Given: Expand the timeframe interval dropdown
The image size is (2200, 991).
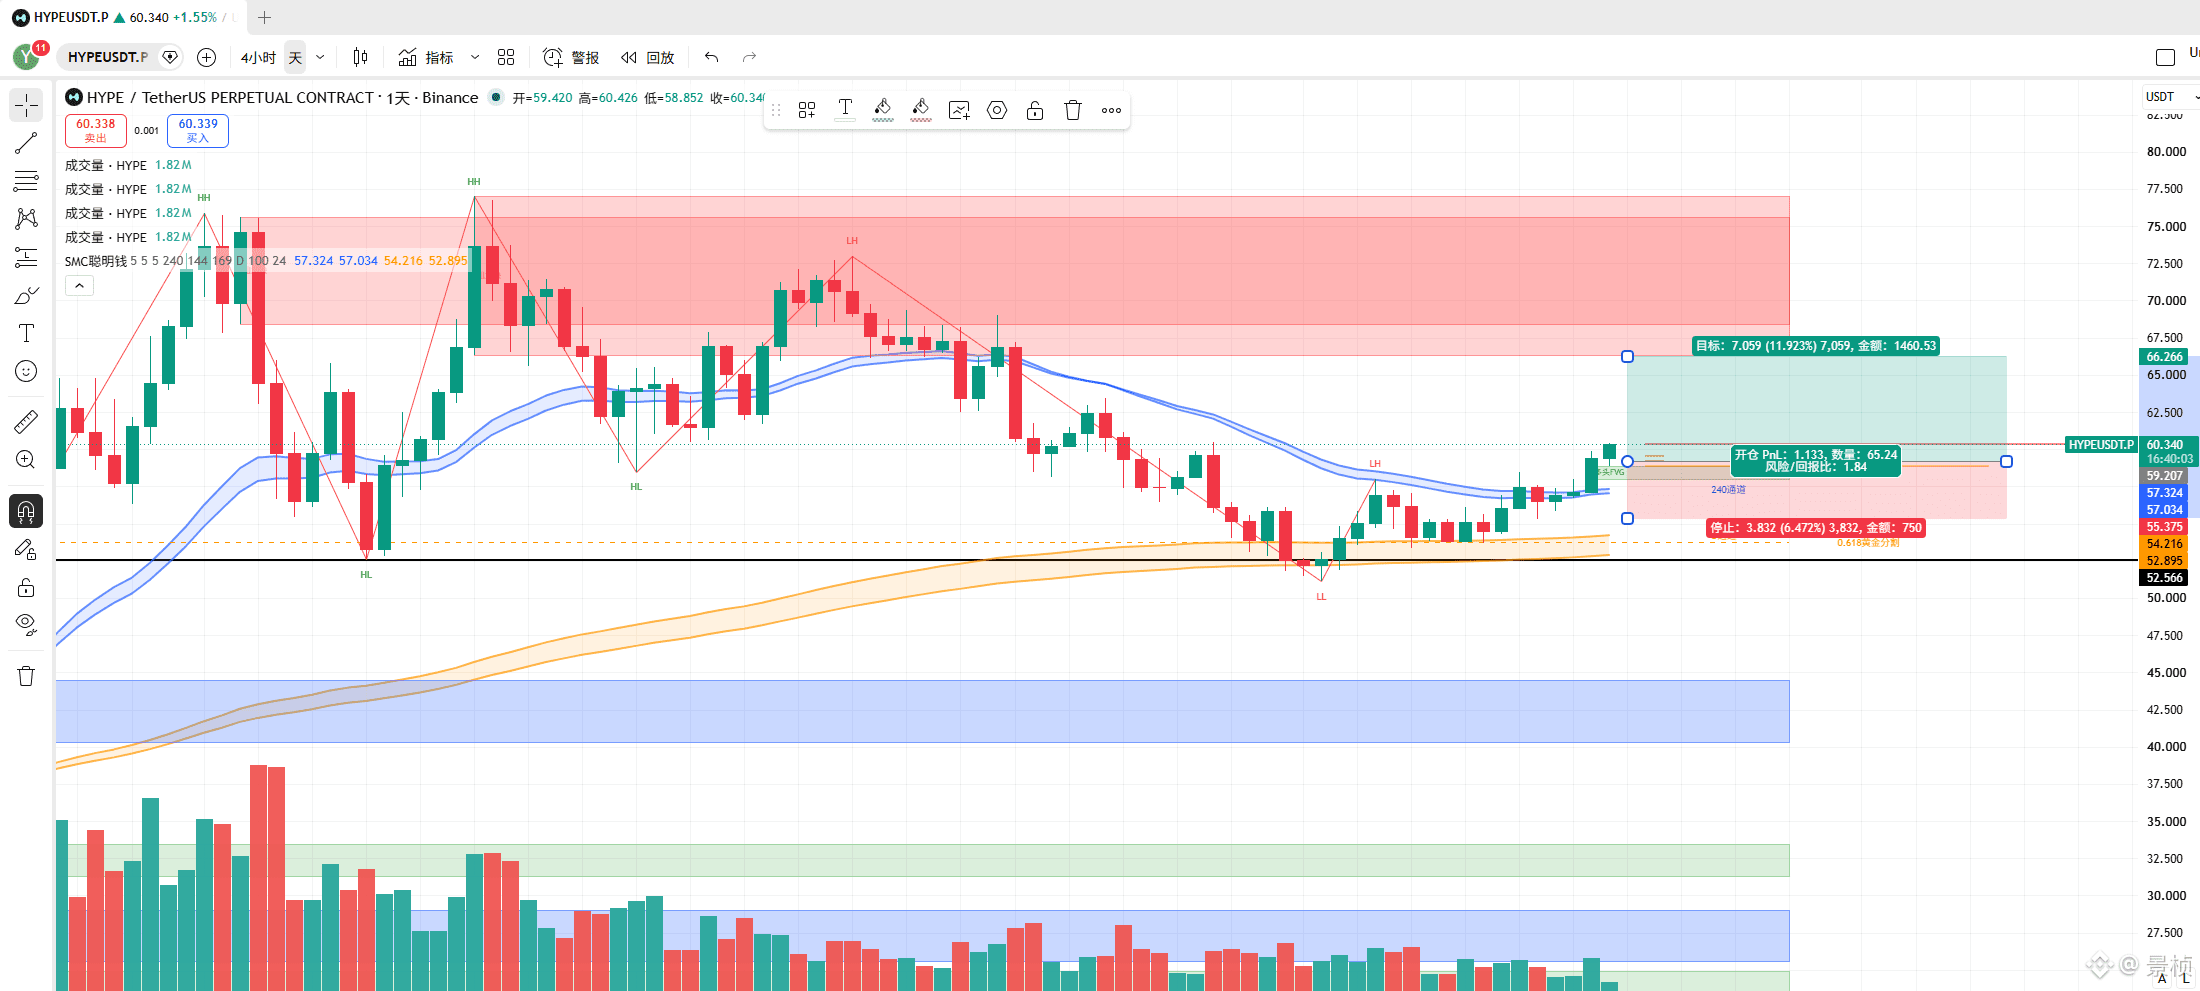Looking at the screenshot, I should pyautogui.click(x=320, y=57).
